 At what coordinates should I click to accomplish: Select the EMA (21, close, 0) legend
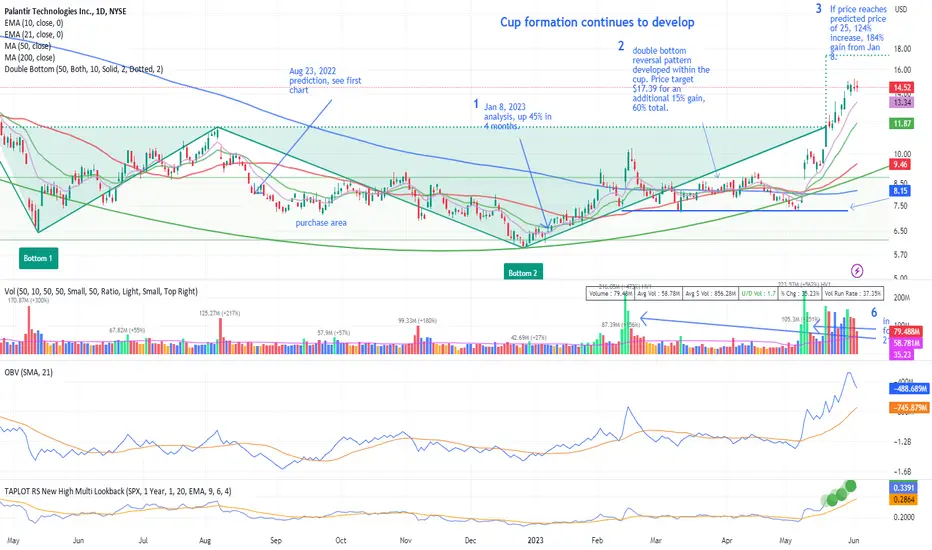34,34
